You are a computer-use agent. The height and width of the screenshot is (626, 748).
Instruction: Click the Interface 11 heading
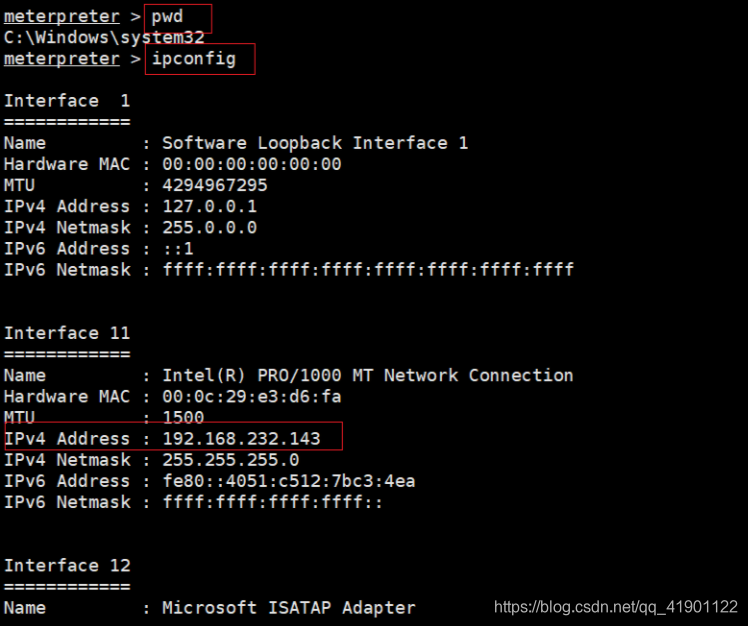[67, 333]
